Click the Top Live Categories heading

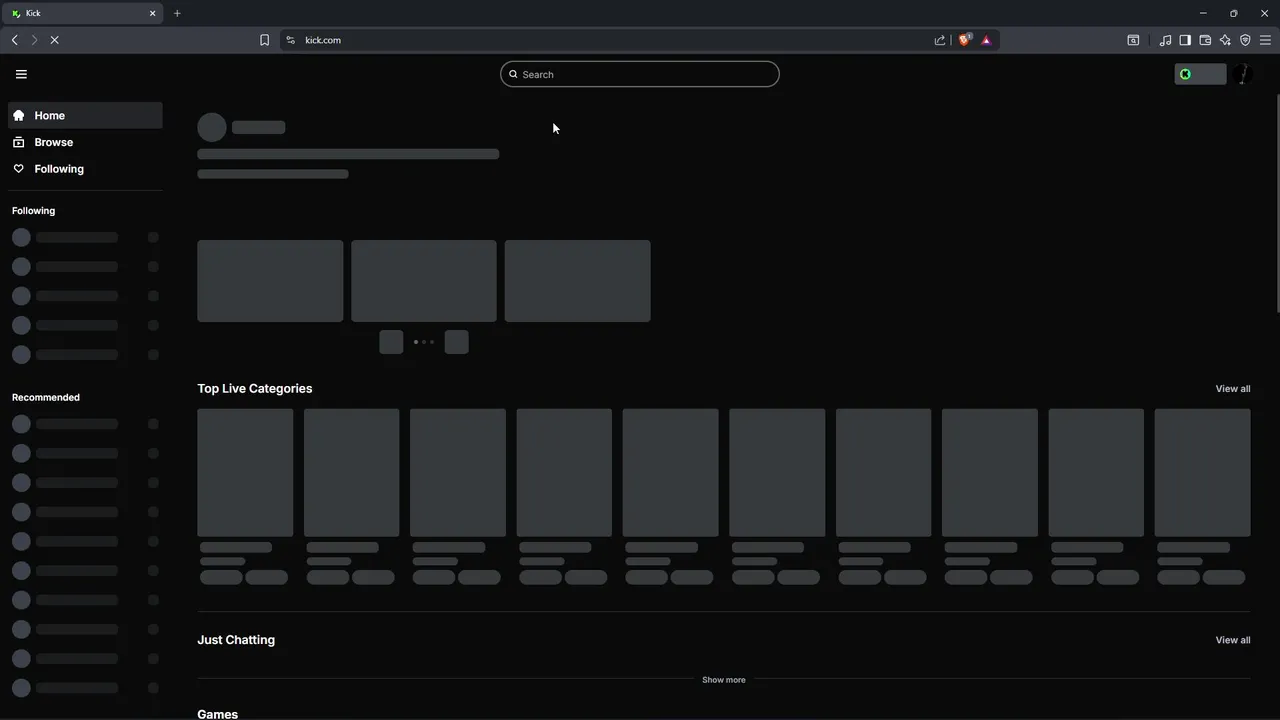coord(254,389)
